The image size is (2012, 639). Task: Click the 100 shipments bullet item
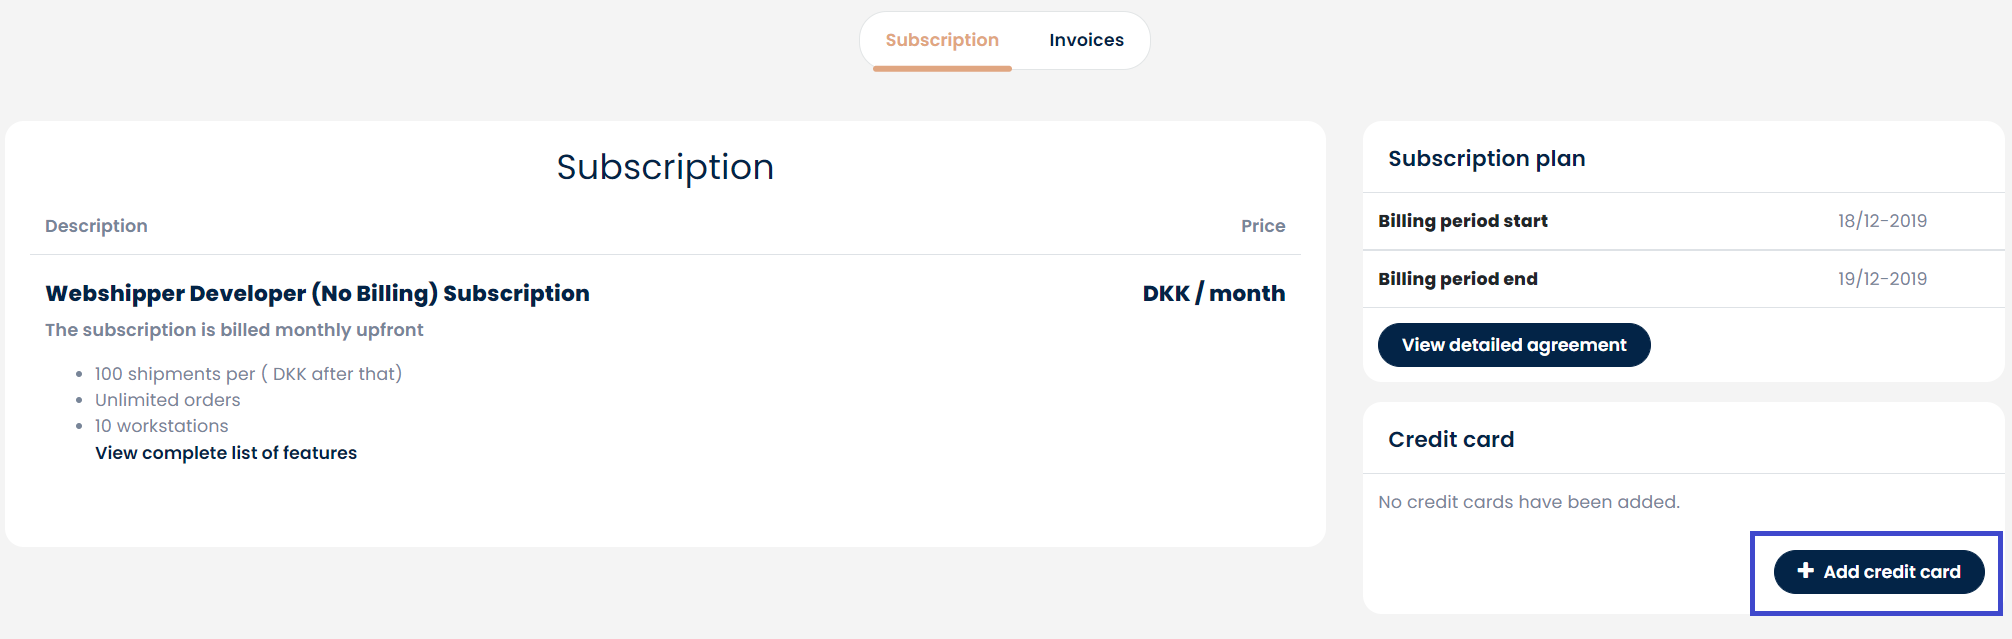tap(248, 374)
